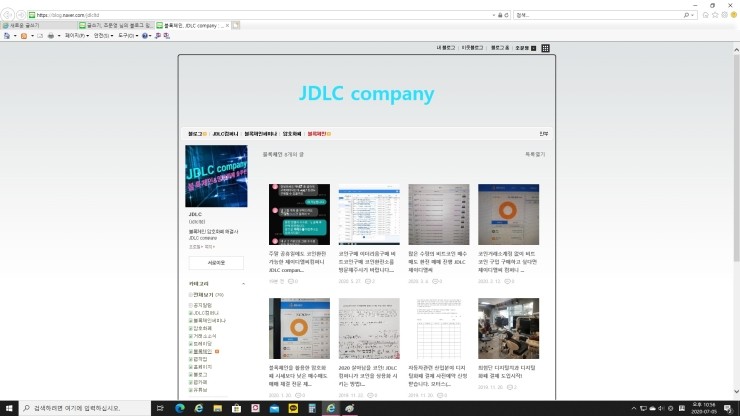Image resolution: width=740 pixels, height=416 pixels.
Task: Open the browser Tools gear icon
Action: pos(724,15)
